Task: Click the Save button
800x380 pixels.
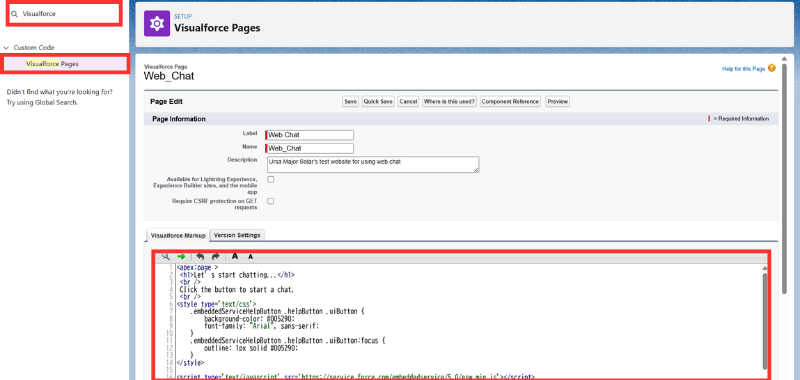Action: point(350,102)
